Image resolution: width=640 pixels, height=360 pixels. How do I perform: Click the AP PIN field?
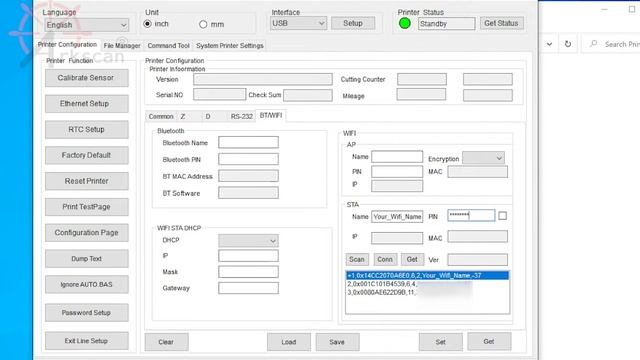(397, 171)
